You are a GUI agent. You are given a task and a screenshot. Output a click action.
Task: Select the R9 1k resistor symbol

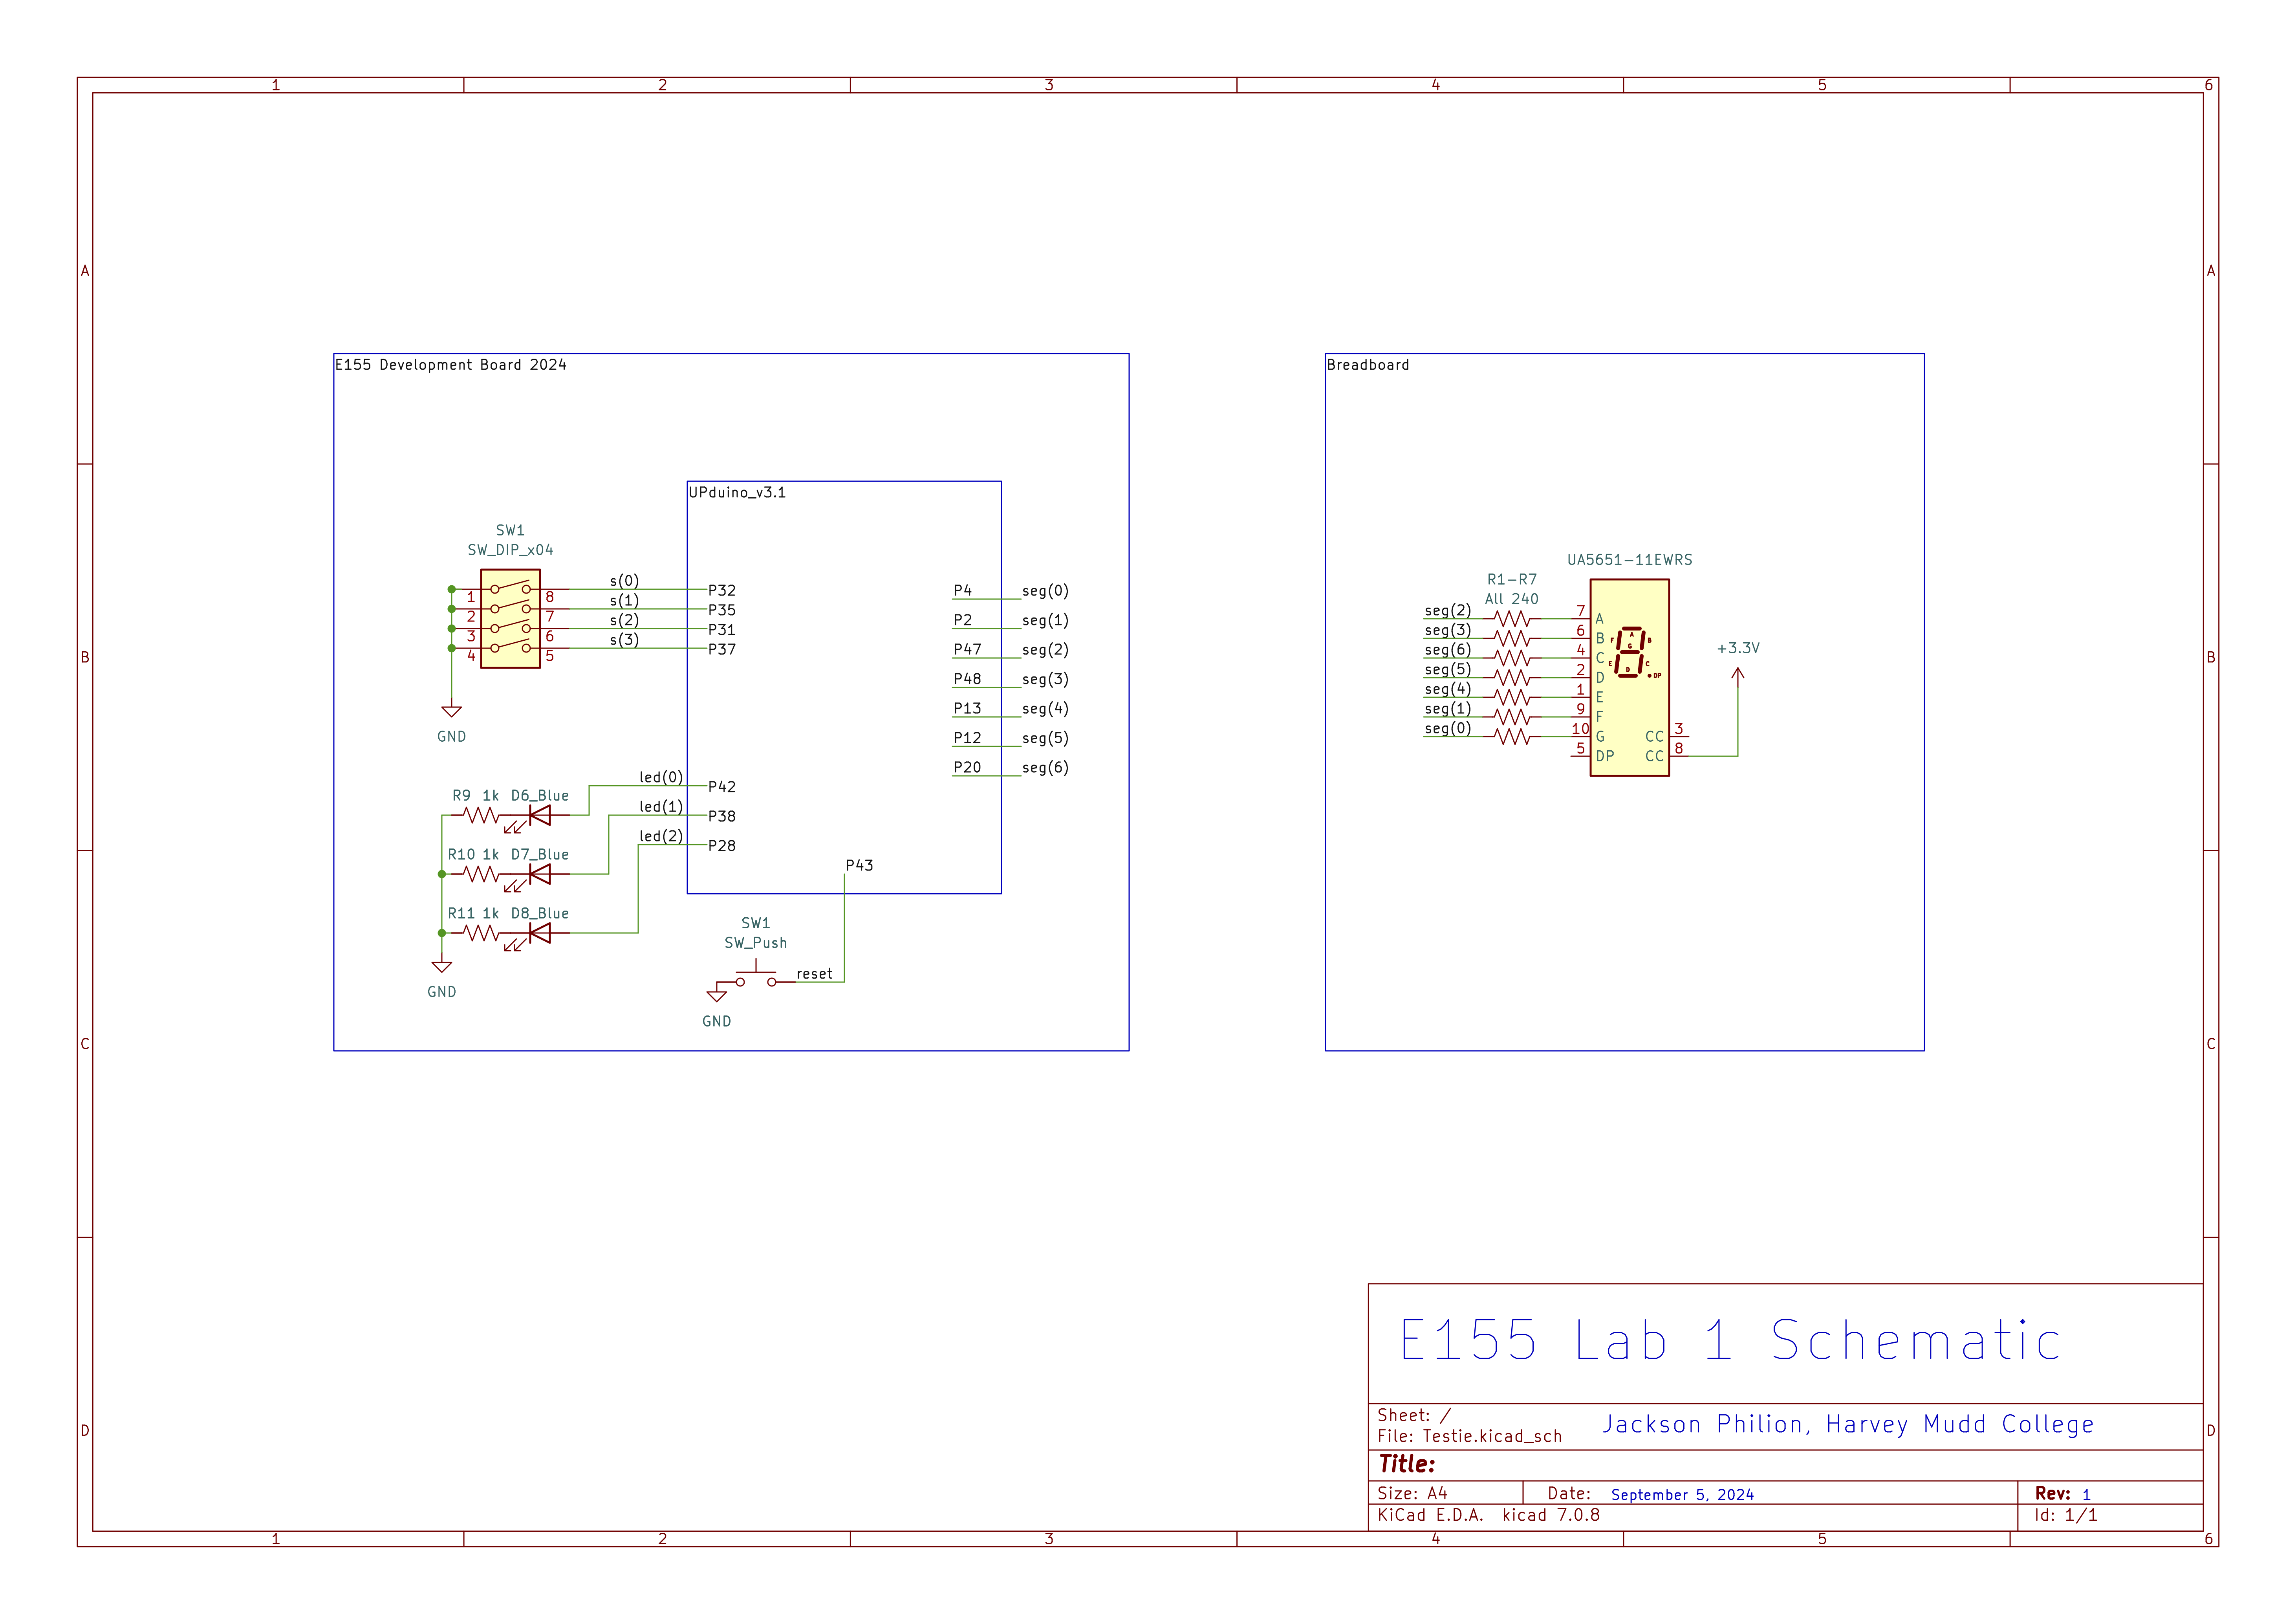point(481,815)
